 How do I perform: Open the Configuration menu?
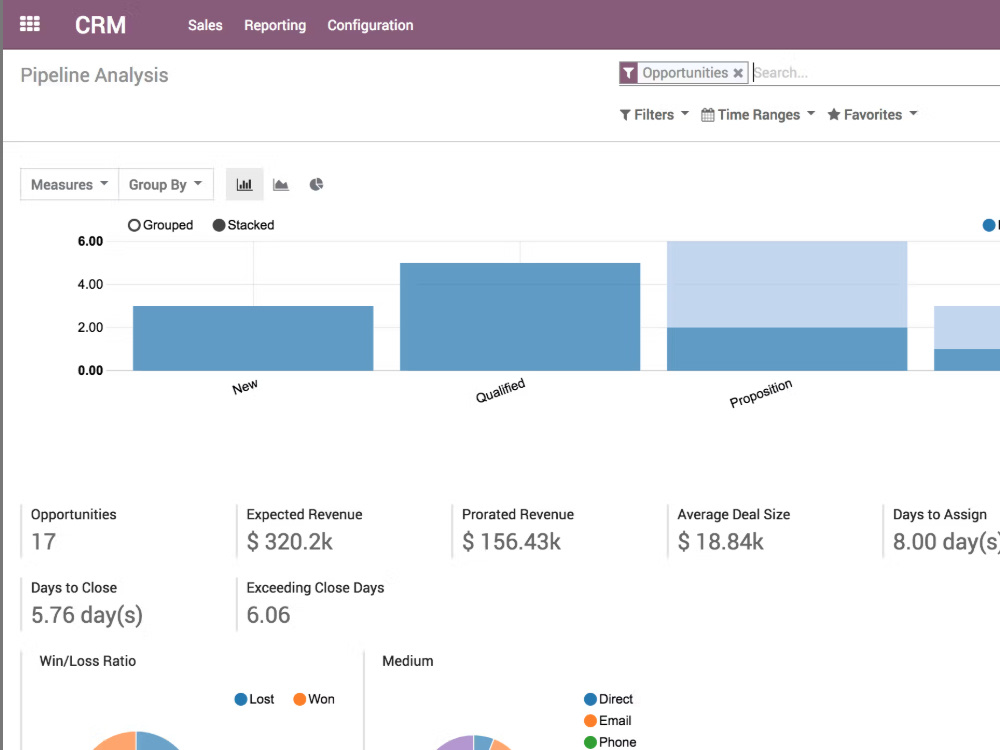tap(371, 26)
